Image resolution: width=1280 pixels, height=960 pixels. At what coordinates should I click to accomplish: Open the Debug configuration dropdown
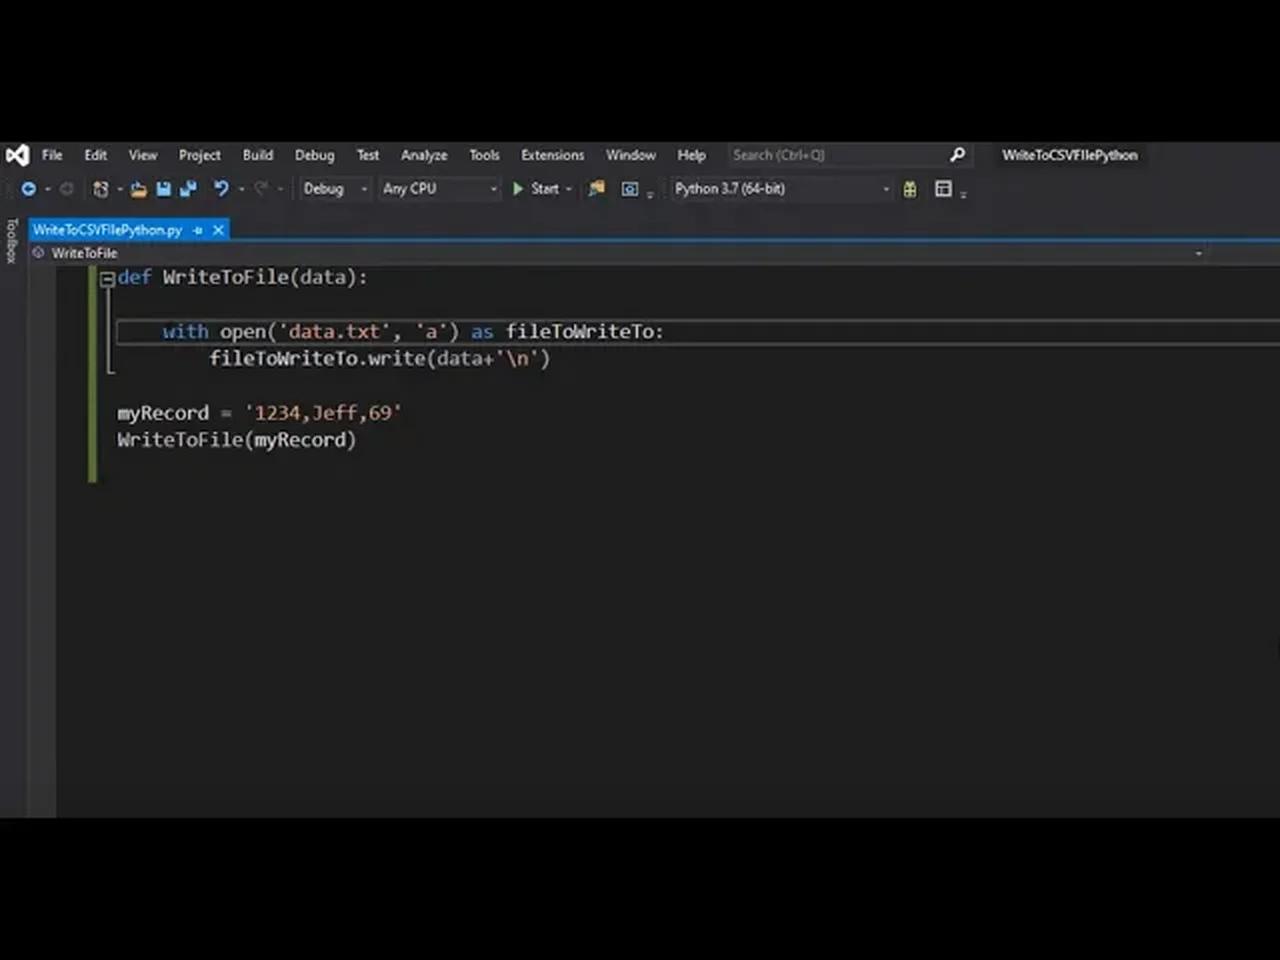[335, 188]
